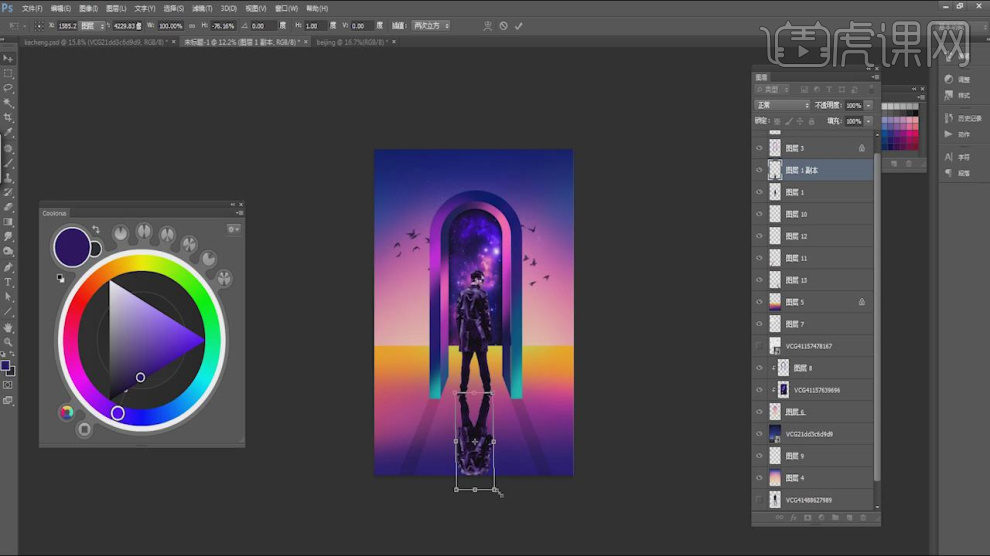Select the Horizontal Type tool

pyautogui.click(x=8, y=282)
